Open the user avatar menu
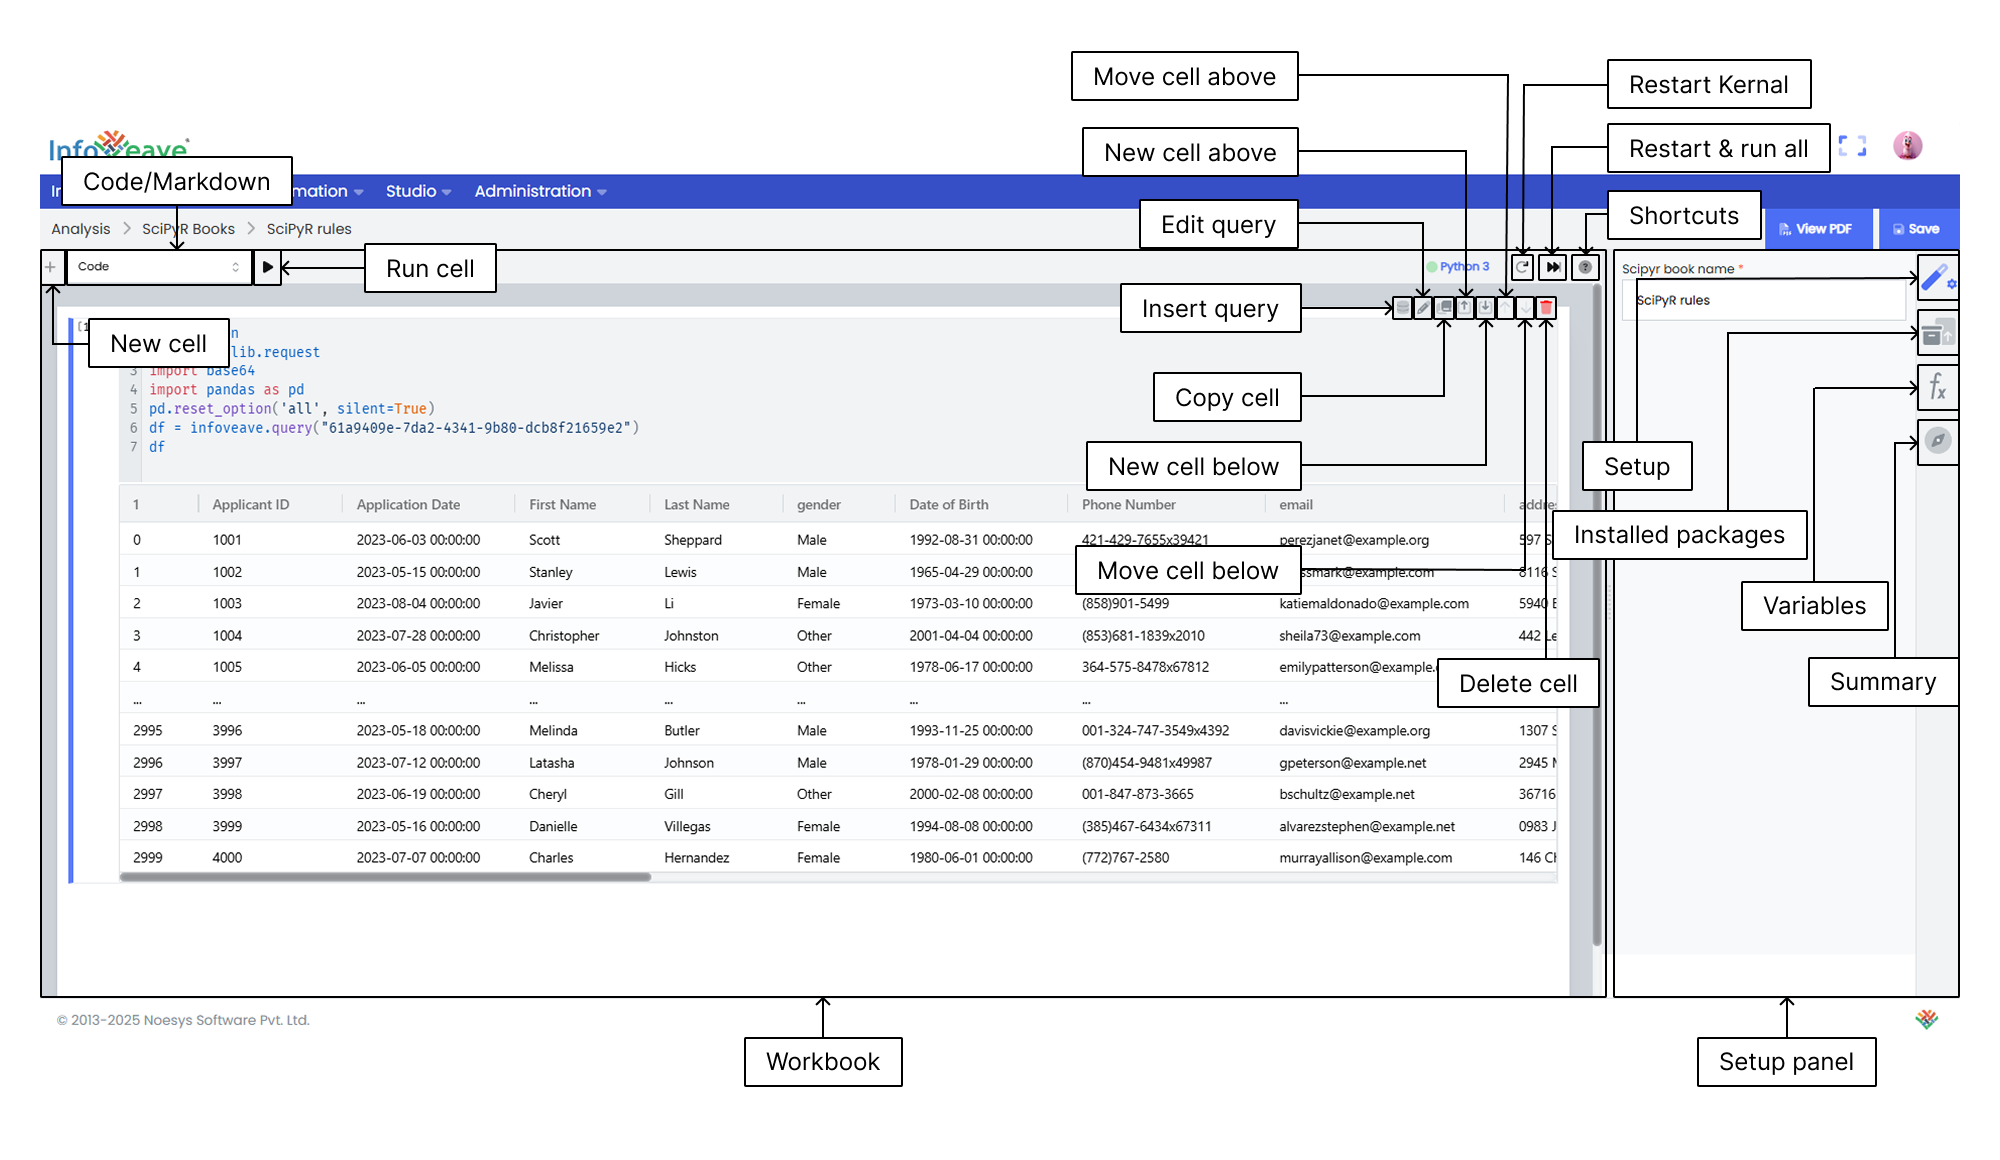 click(1907, 146)
